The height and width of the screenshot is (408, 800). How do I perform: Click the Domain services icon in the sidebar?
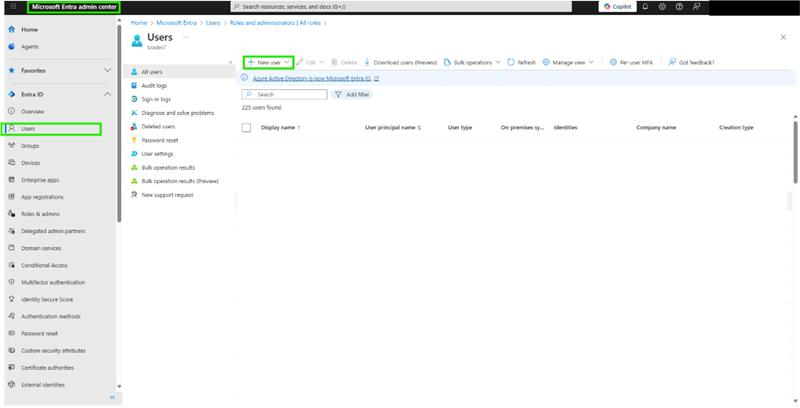(x=12, y=248)
